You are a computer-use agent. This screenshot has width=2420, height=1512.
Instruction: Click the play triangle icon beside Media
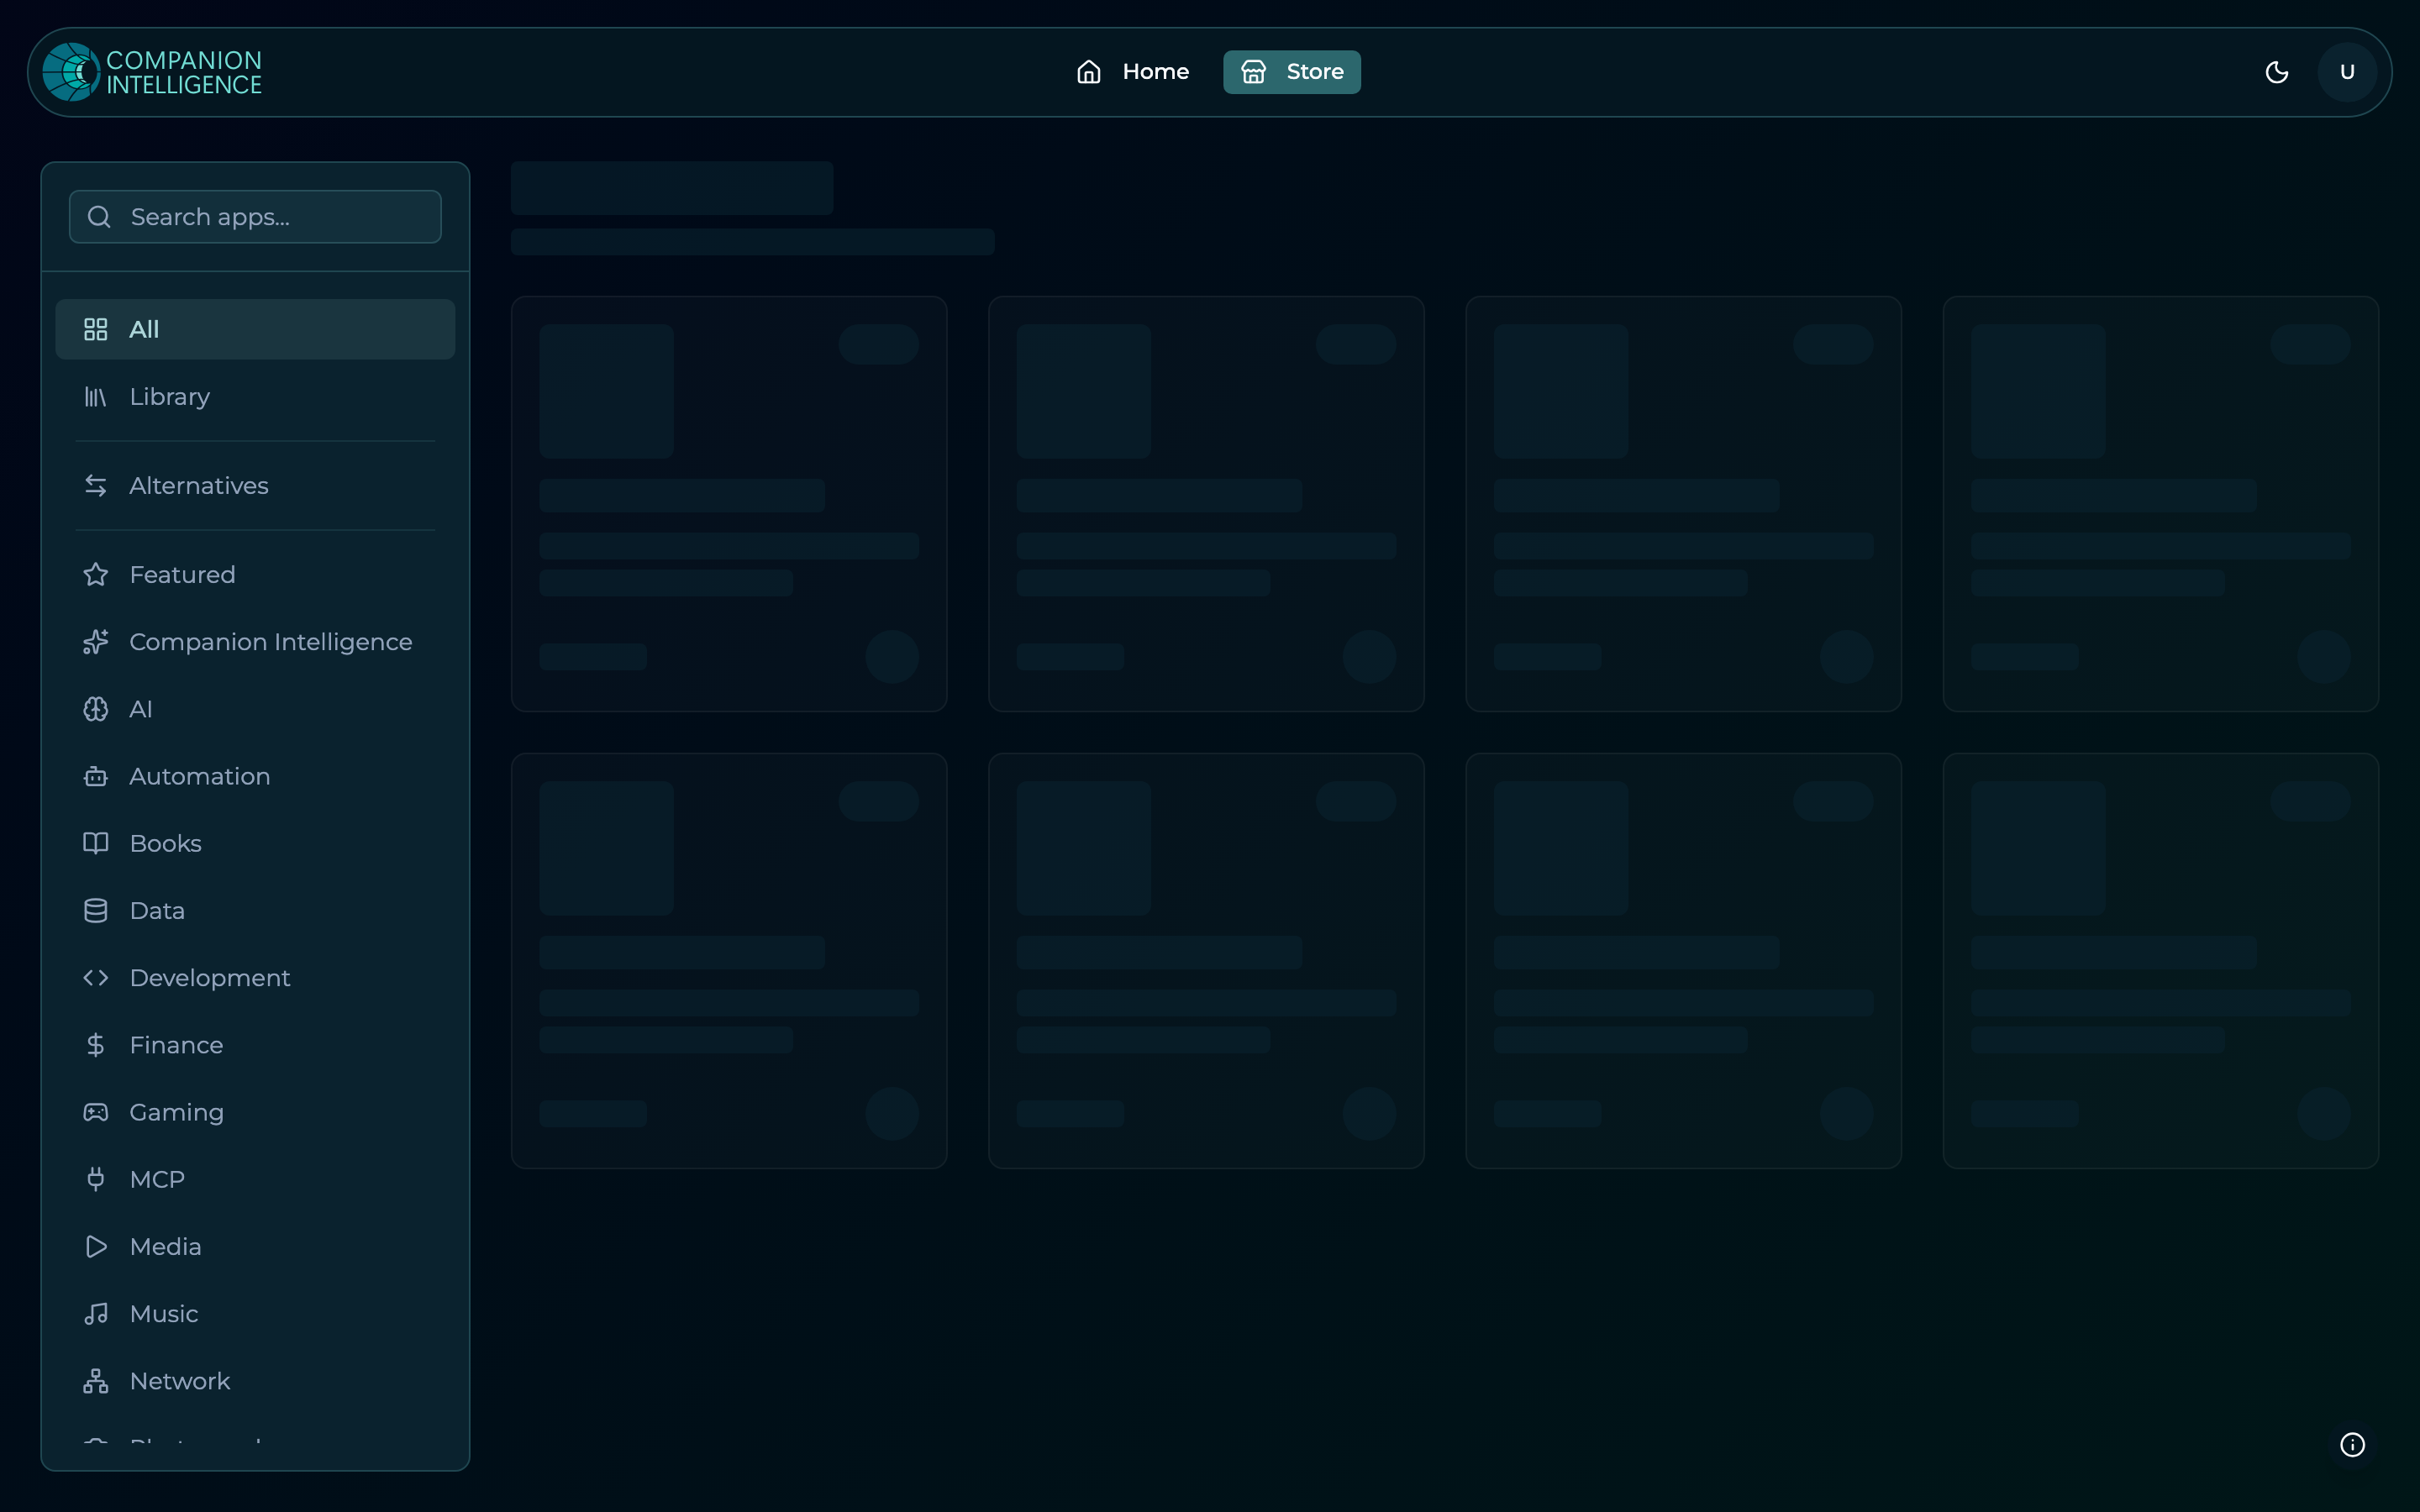click(x=96, y=1247)
